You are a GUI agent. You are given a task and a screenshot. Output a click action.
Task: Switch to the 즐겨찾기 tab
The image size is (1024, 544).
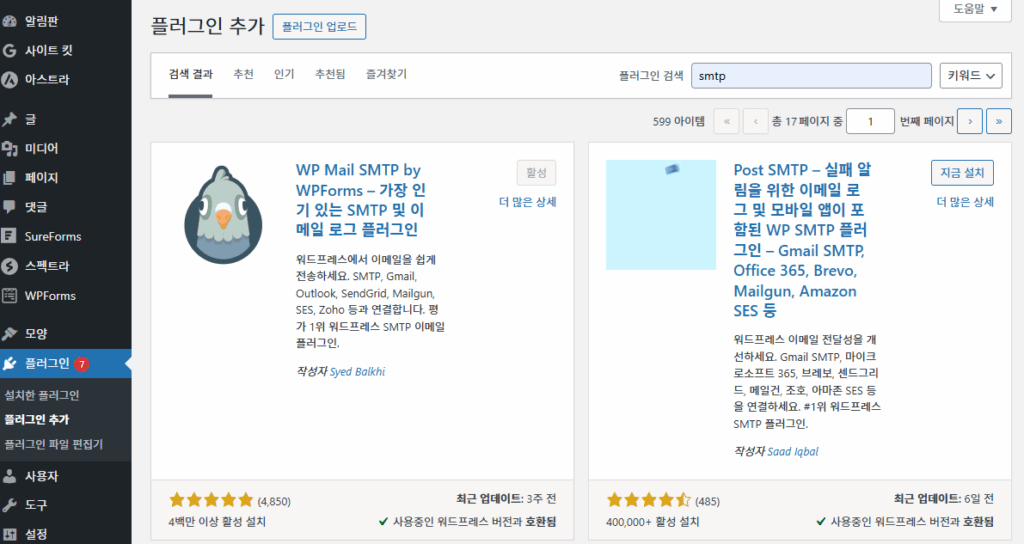pos(387,74)
